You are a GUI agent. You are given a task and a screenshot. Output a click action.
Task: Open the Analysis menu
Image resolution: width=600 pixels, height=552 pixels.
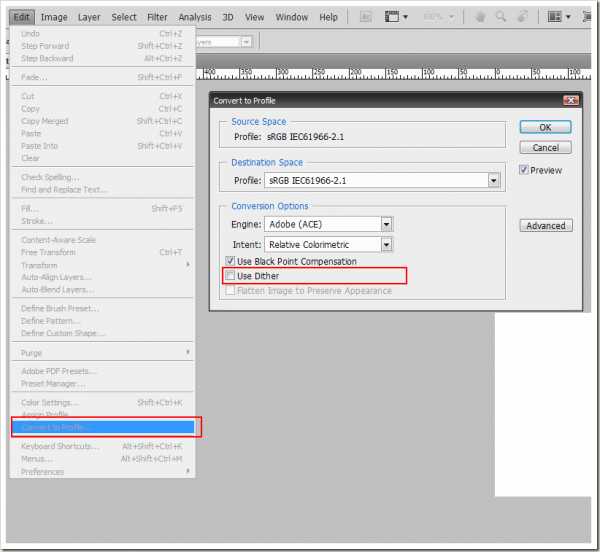195,17
